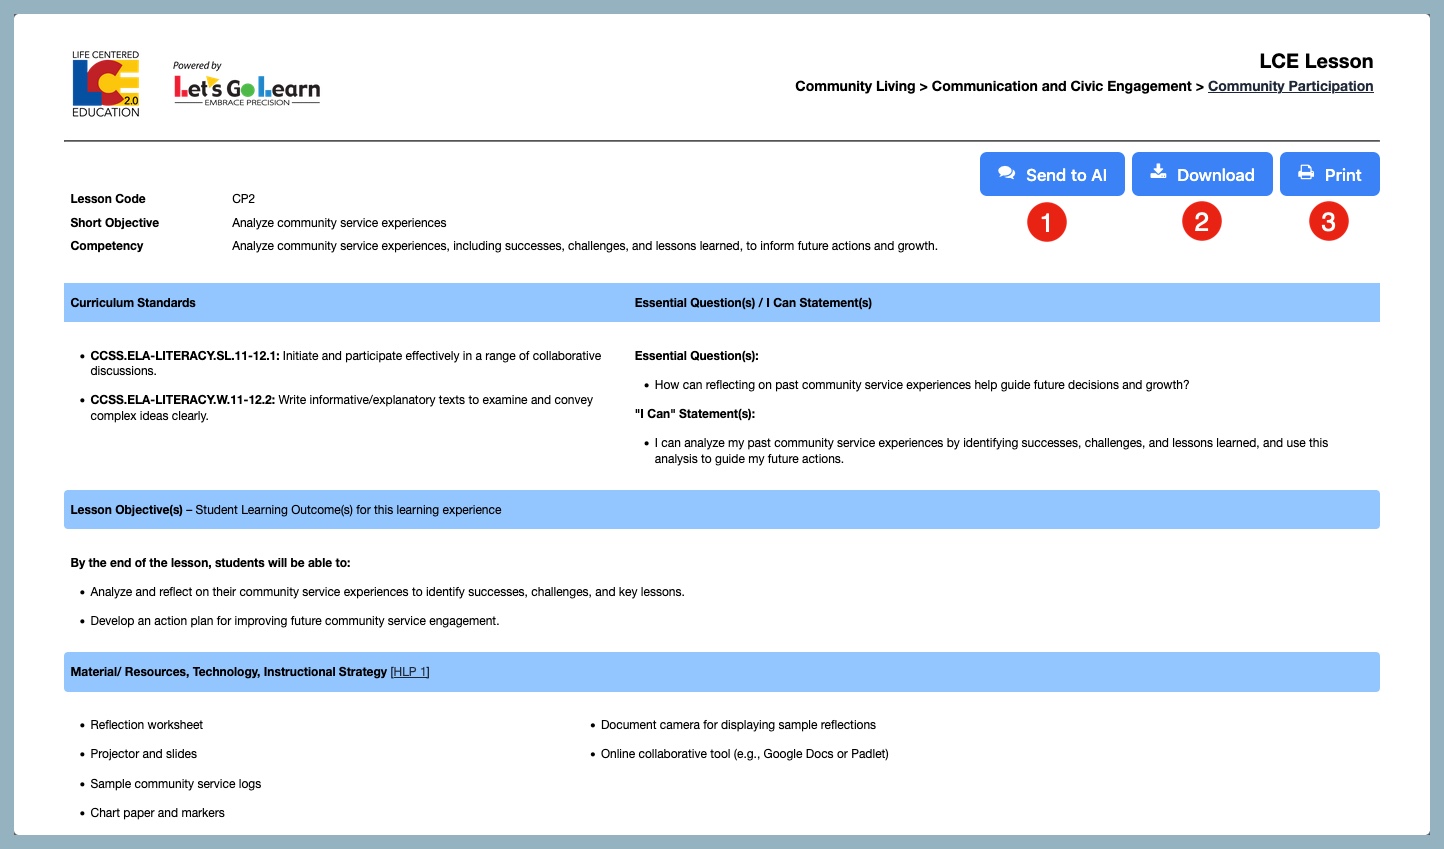Click the Material/ Resources, Technology header text
This screenshot has width=1444, height=849.
[x=228, y=672]
